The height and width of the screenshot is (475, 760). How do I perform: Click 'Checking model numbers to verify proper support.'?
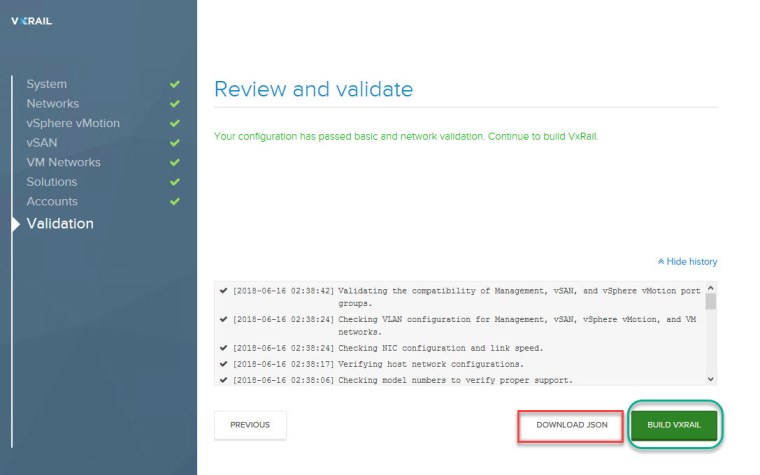click(x=455, y=380)
